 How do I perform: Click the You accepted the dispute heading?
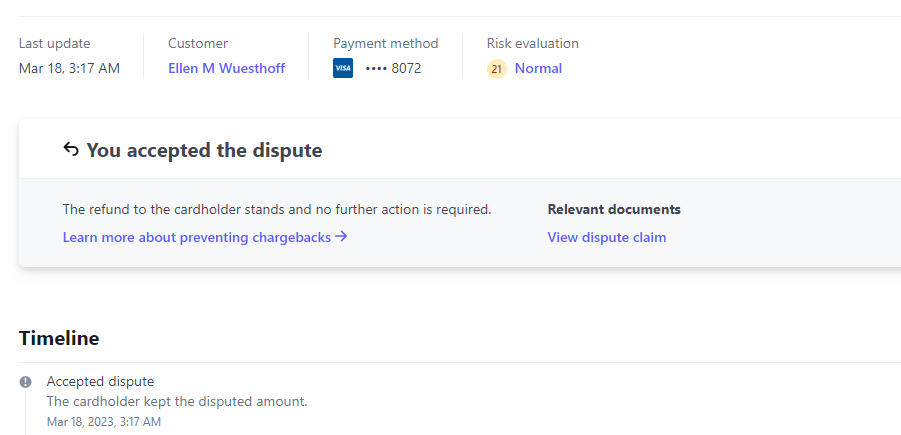tap(204, 151)
